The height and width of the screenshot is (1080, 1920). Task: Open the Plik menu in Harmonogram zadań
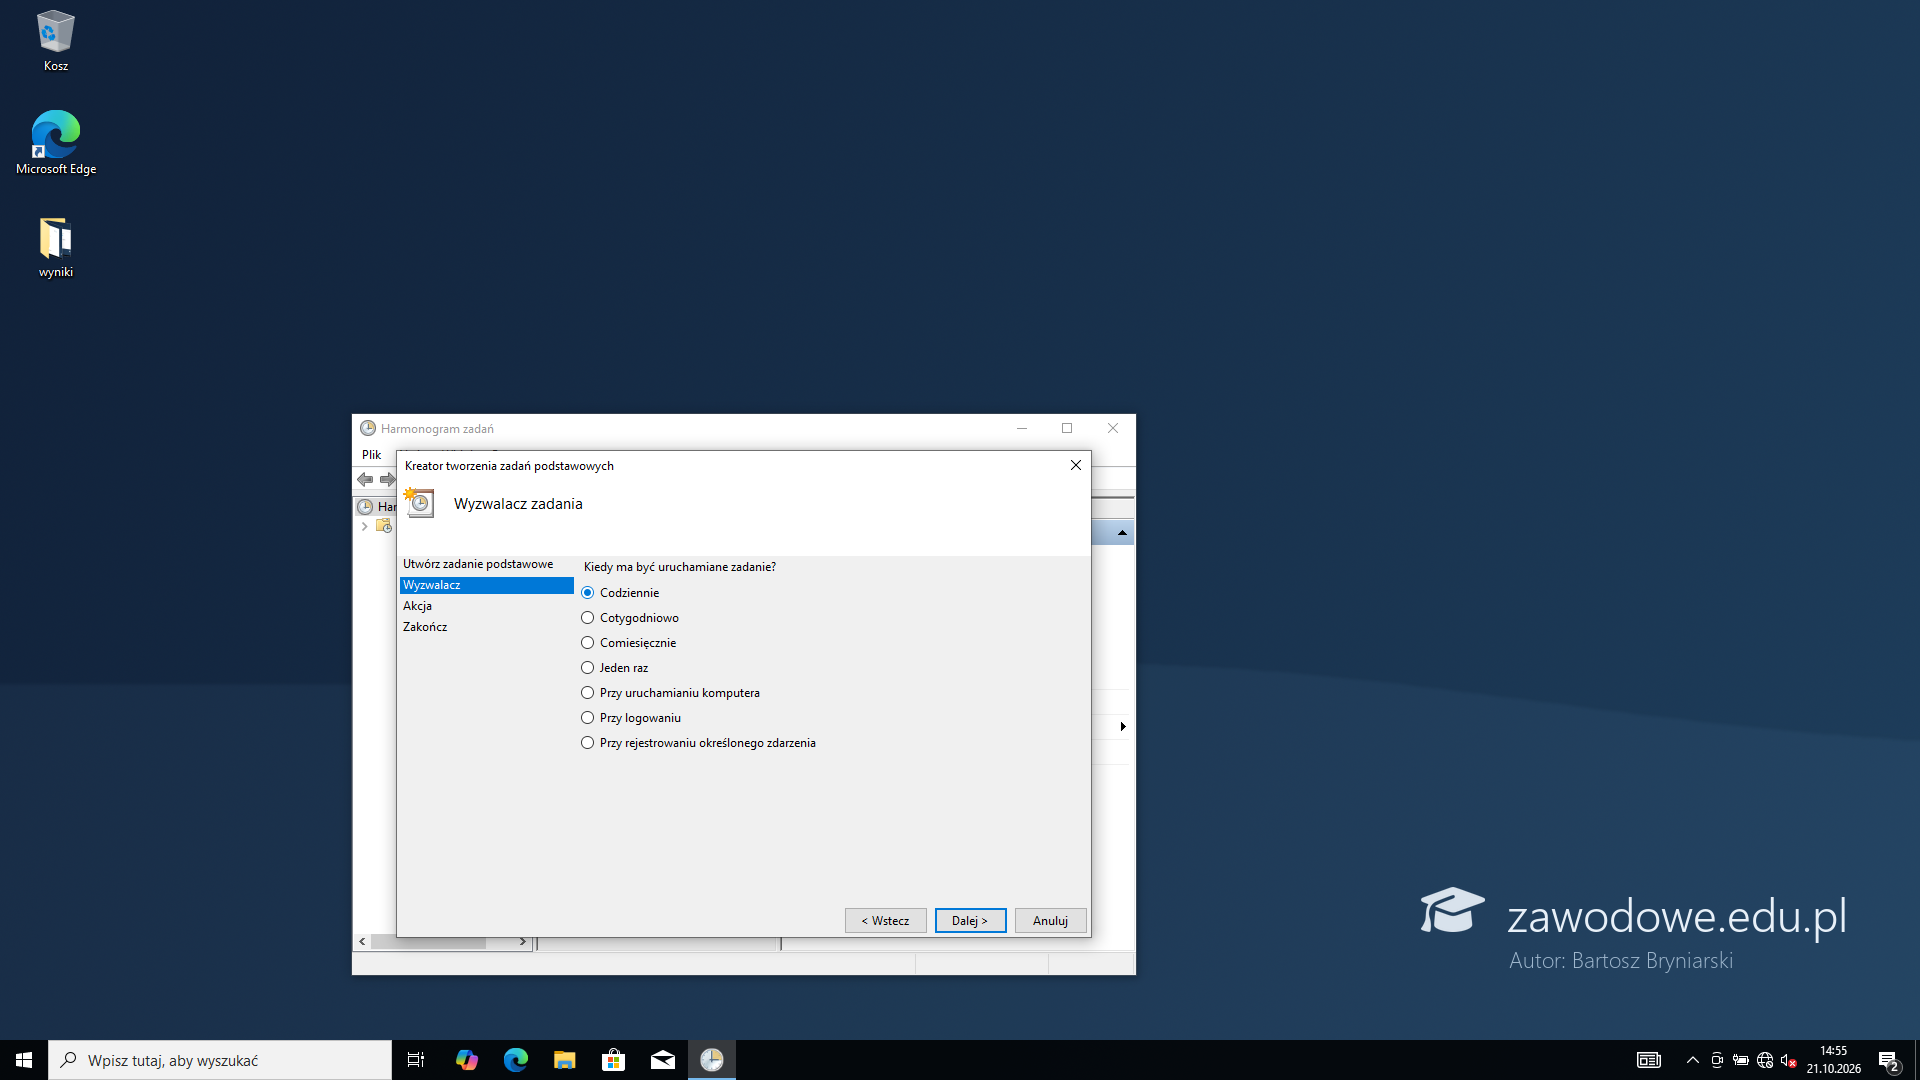pyautogui.click(x=371, y=455)
